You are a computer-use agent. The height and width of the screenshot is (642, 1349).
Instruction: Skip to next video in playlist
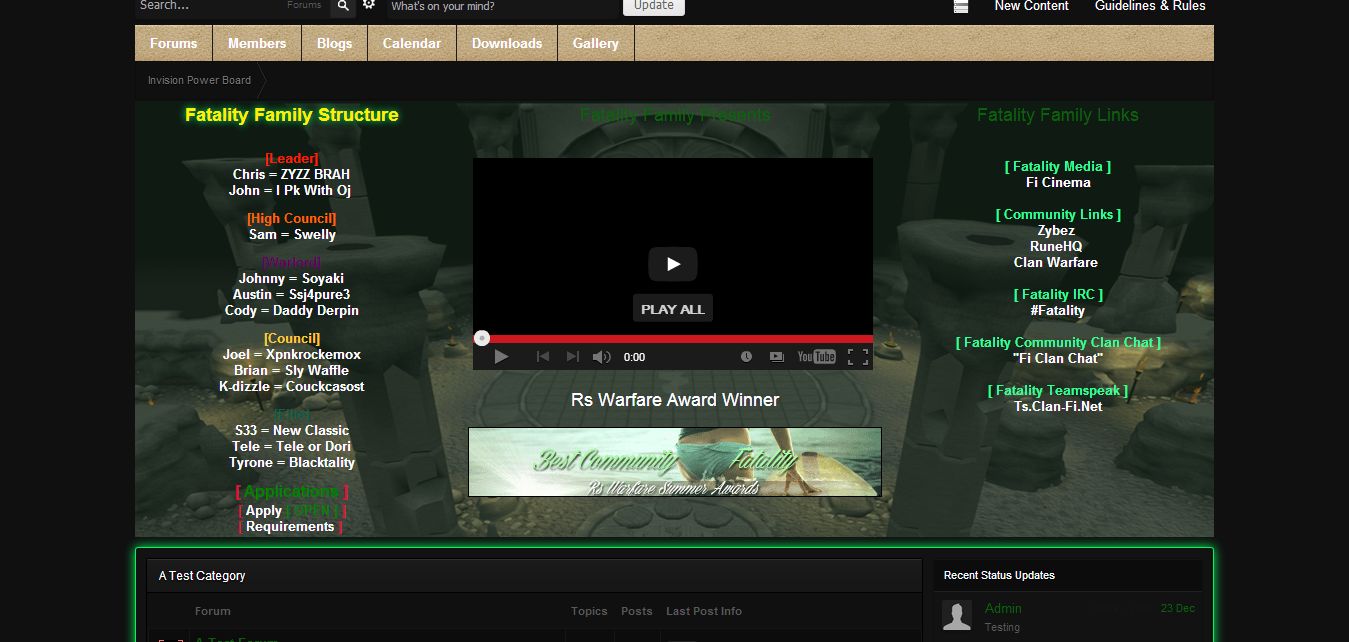point(572,357)
